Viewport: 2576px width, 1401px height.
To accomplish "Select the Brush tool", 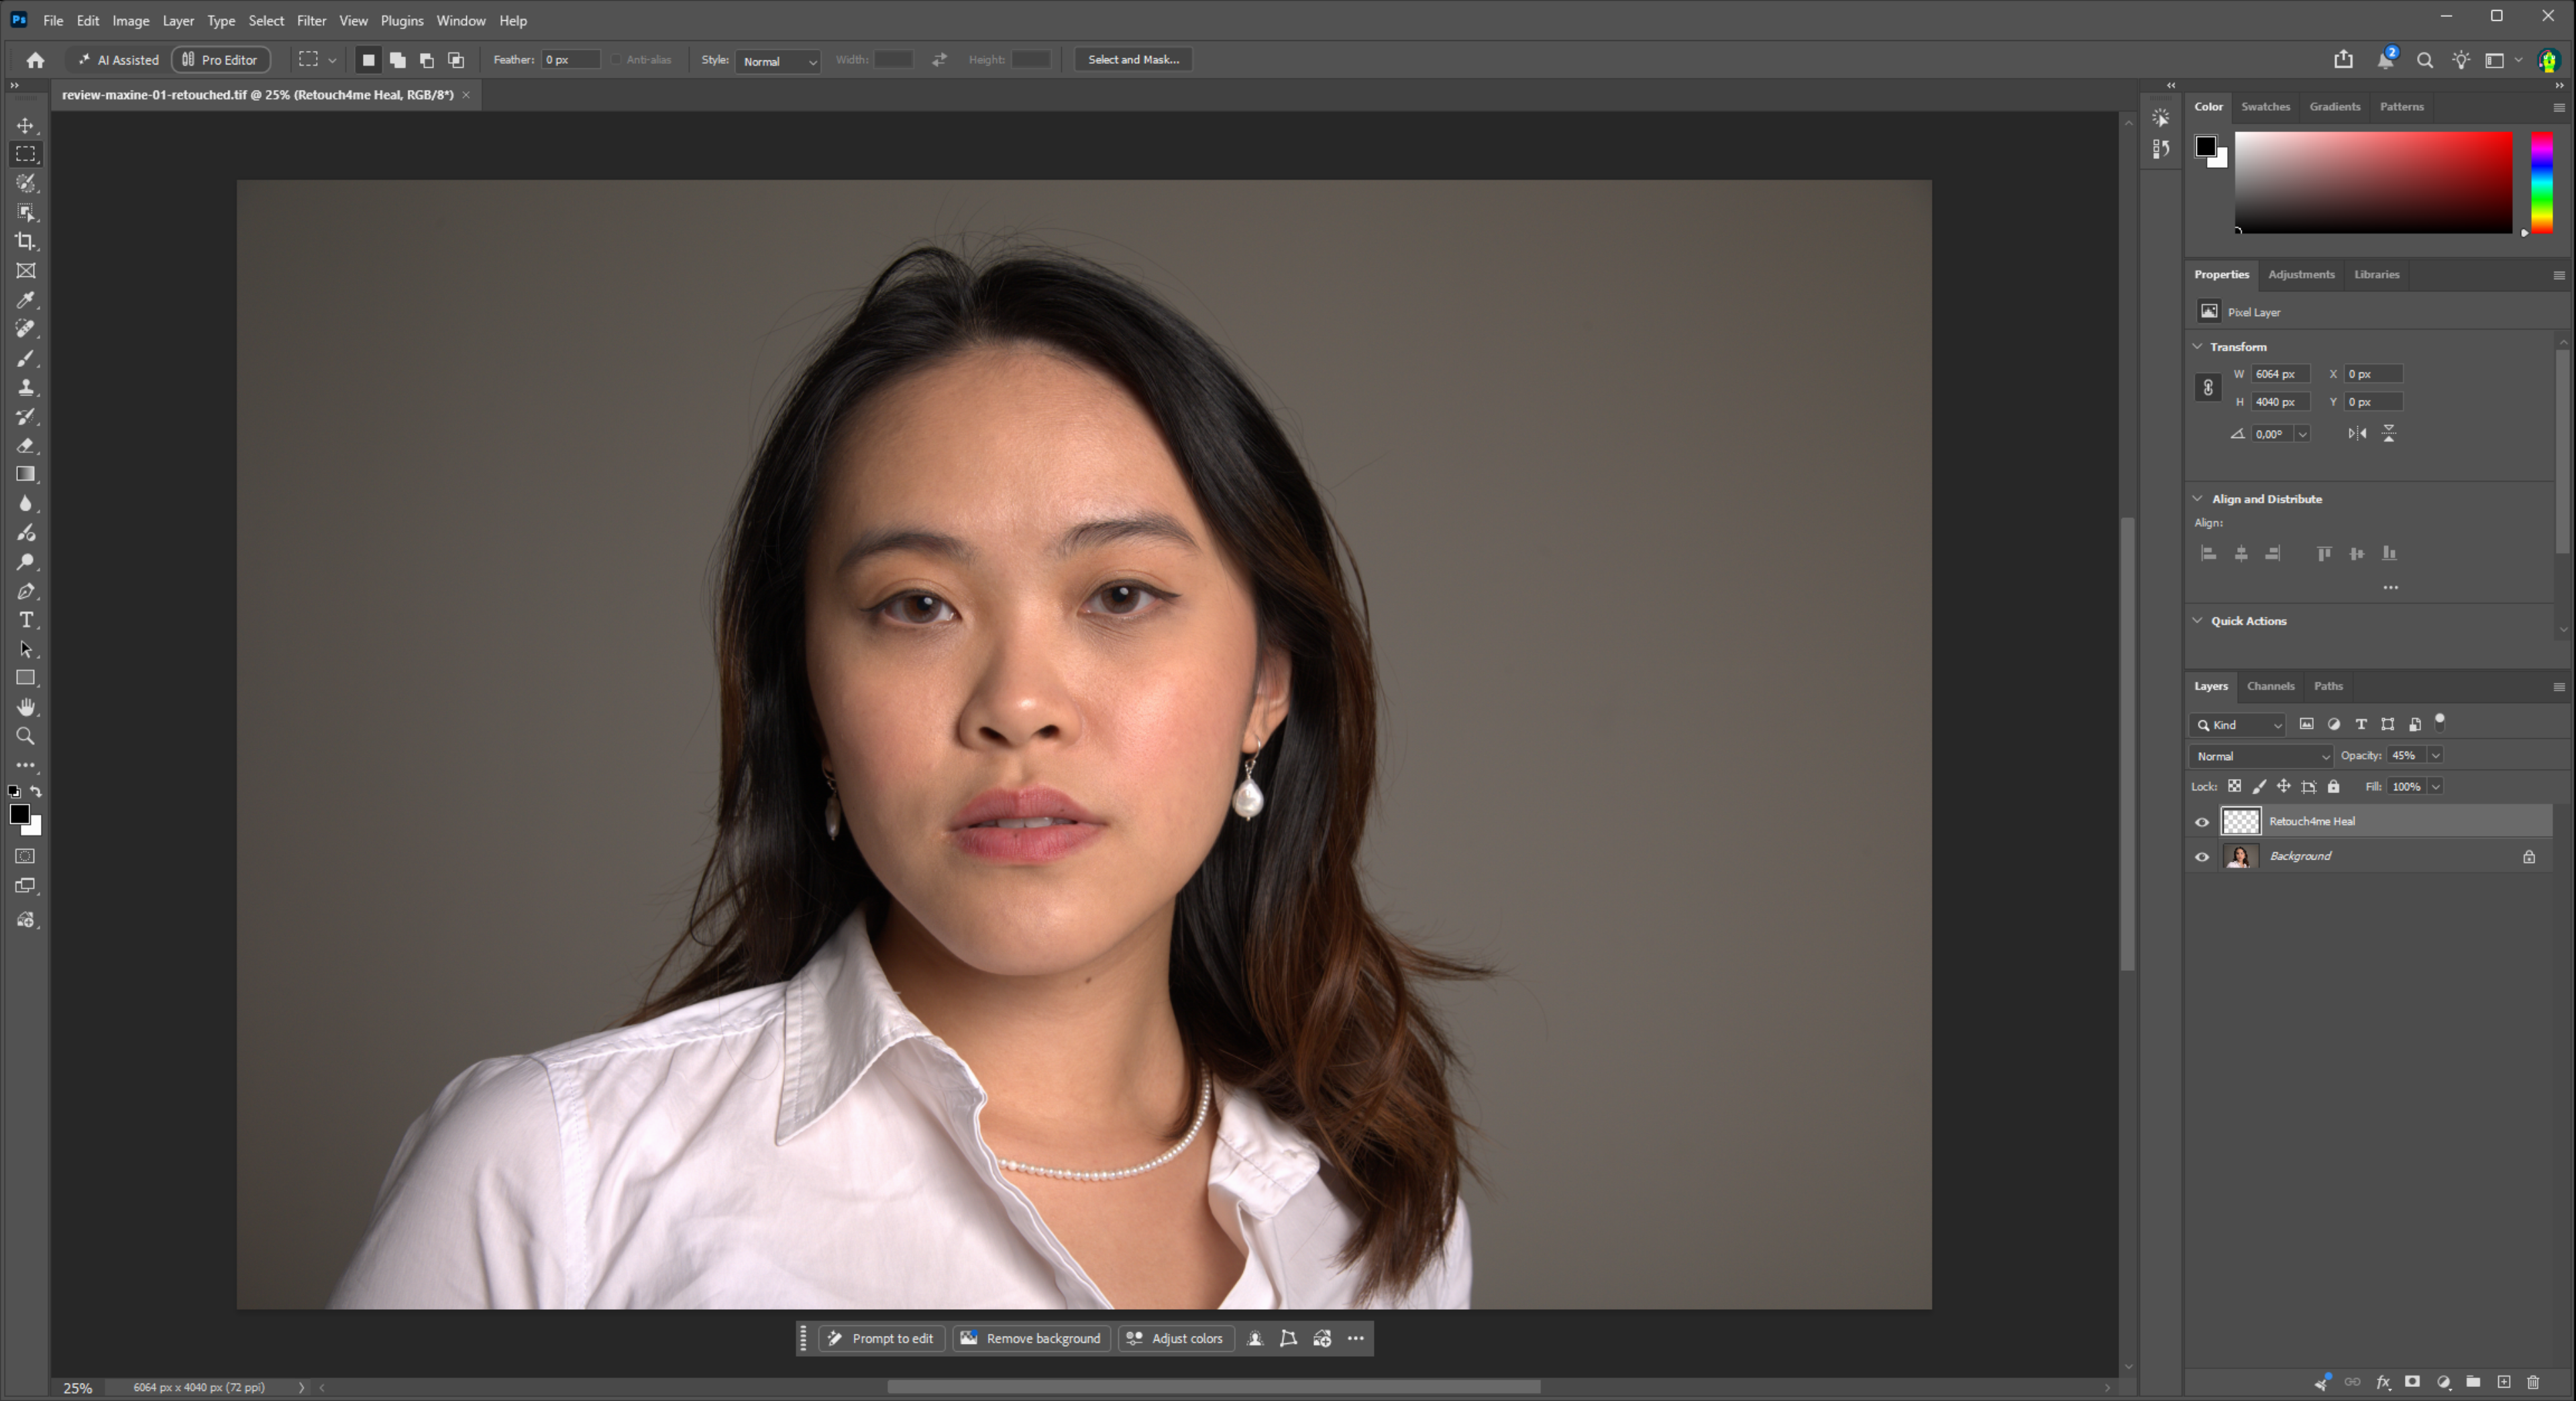I will (x=26, y=358).
